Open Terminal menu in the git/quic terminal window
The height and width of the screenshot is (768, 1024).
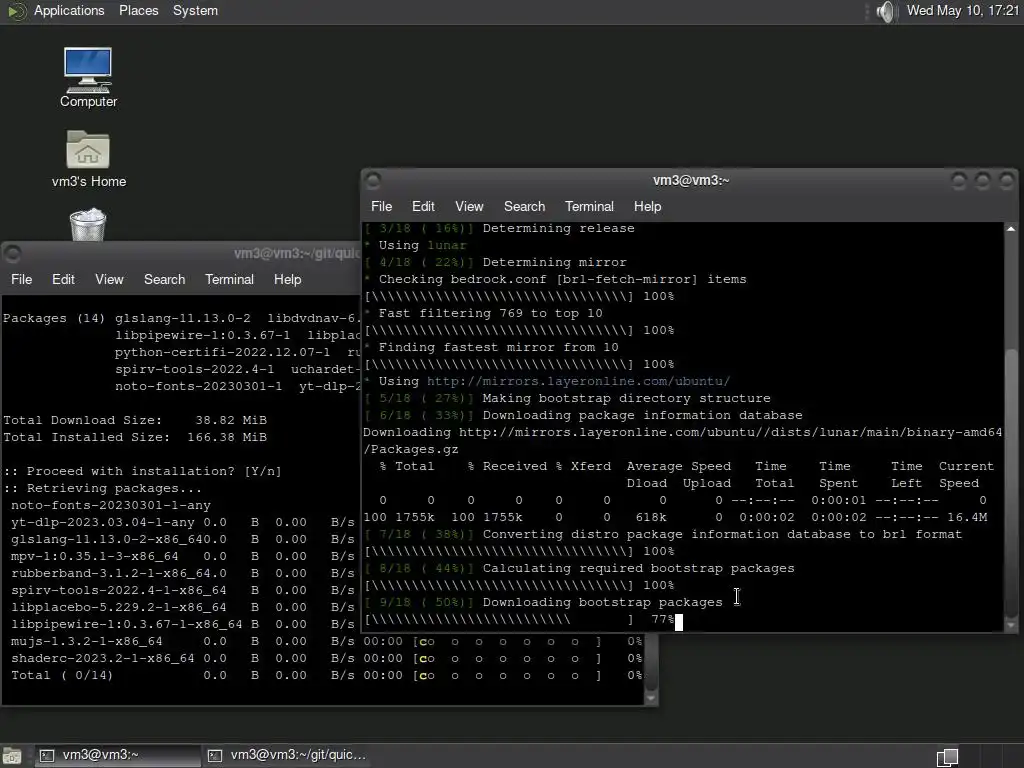[x=229, y=280]
